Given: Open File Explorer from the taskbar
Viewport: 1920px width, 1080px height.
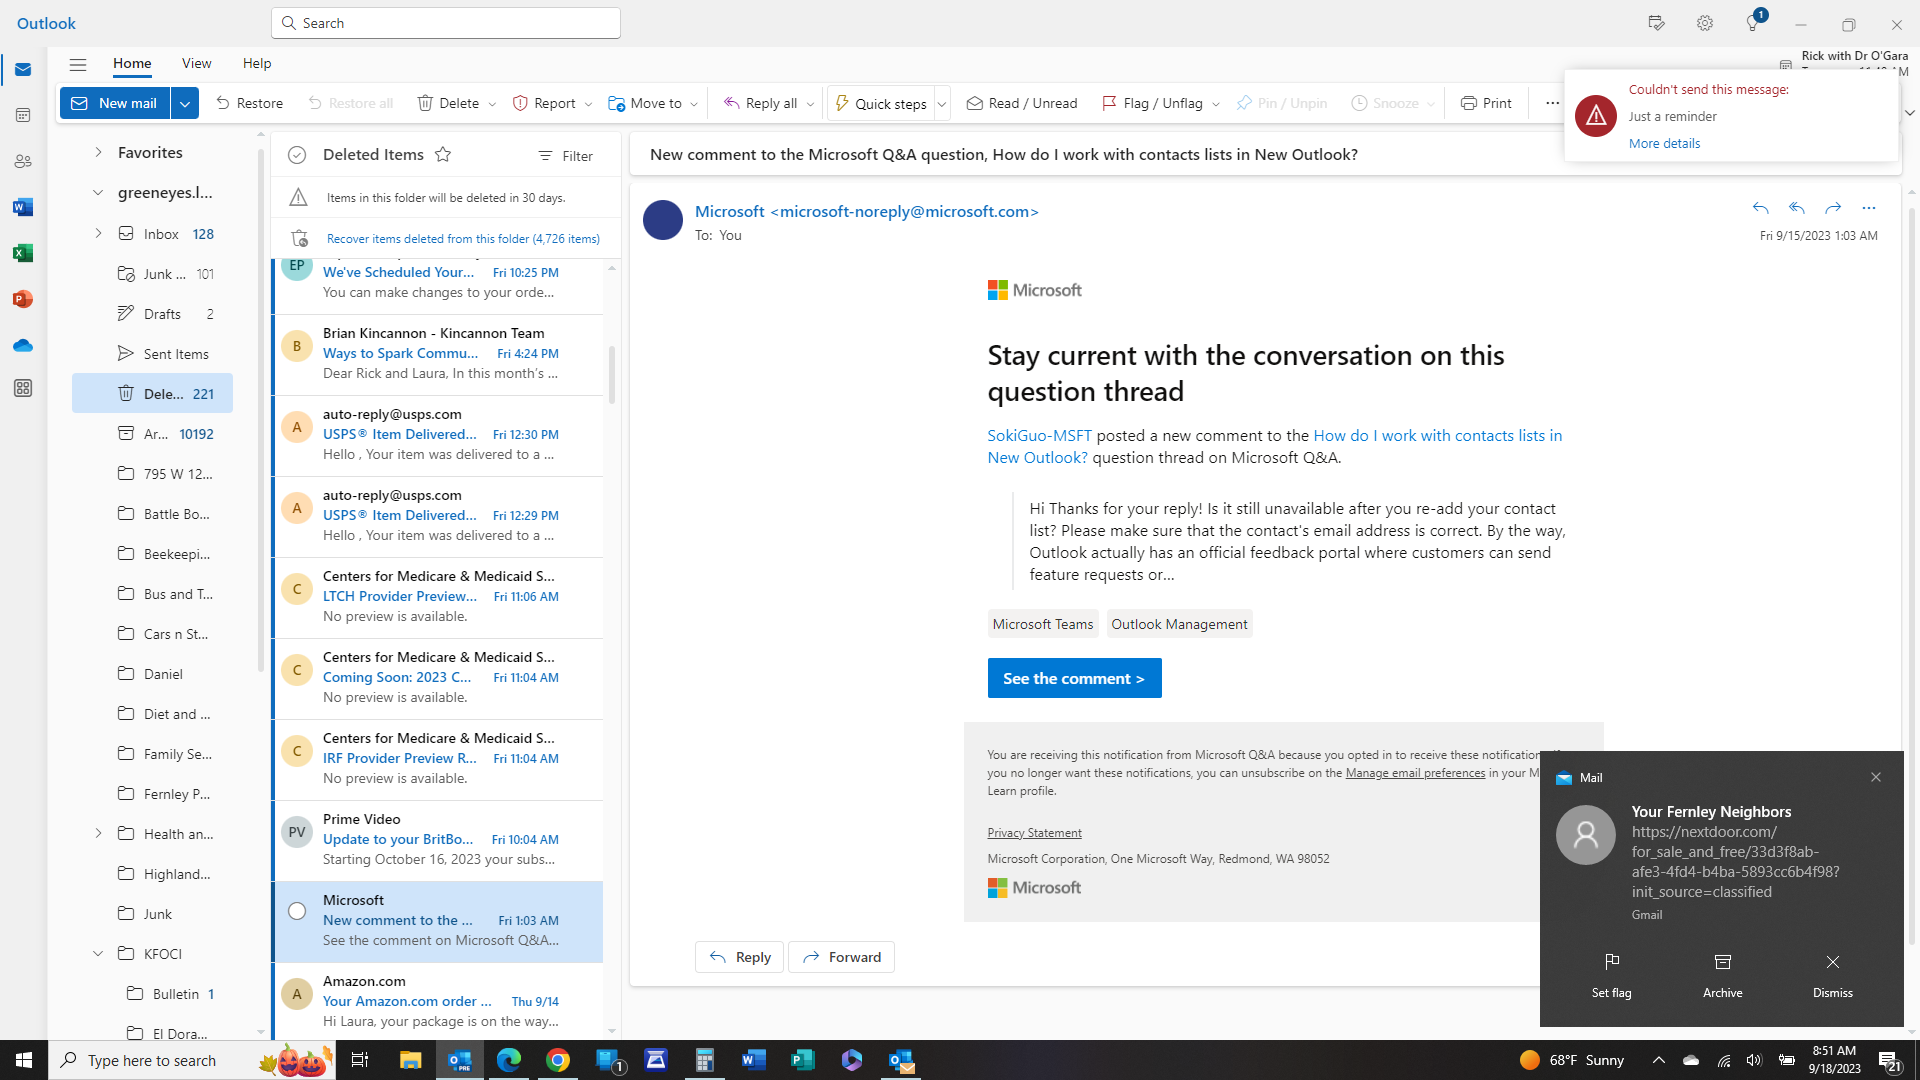Looking at the screenshot, I should pyautogui.click(x=410, y=1060).
